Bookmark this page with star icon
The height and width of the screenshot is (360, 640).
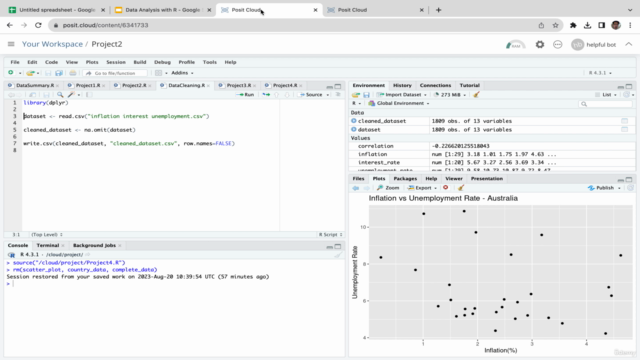[556, 25]
